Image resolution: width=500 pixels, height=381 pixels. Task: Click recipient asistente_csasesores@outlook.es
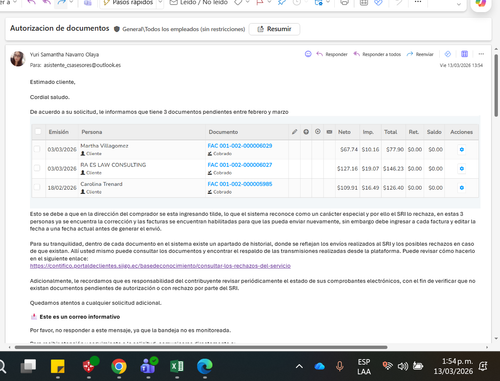[x=82, y=65]
